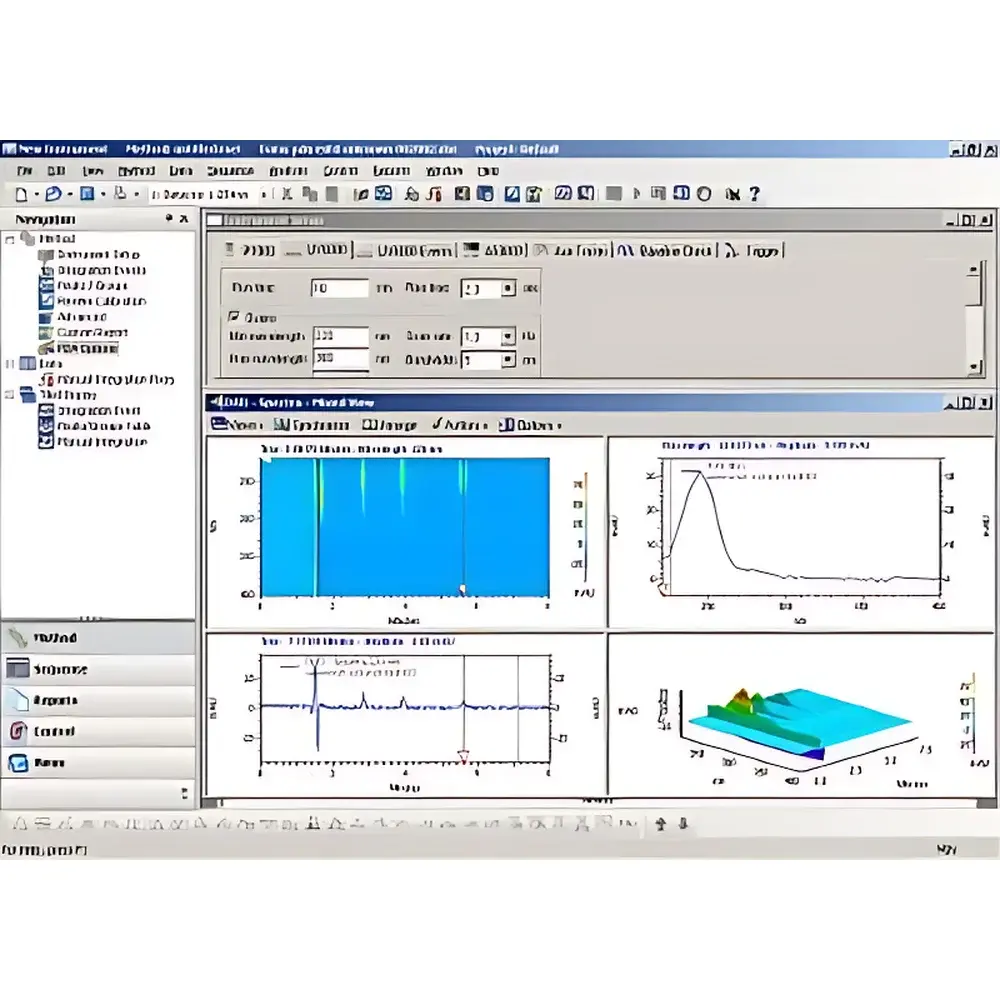Open Help via the question mark toolbar icon

pyautogui.click(x=756, y=192)
